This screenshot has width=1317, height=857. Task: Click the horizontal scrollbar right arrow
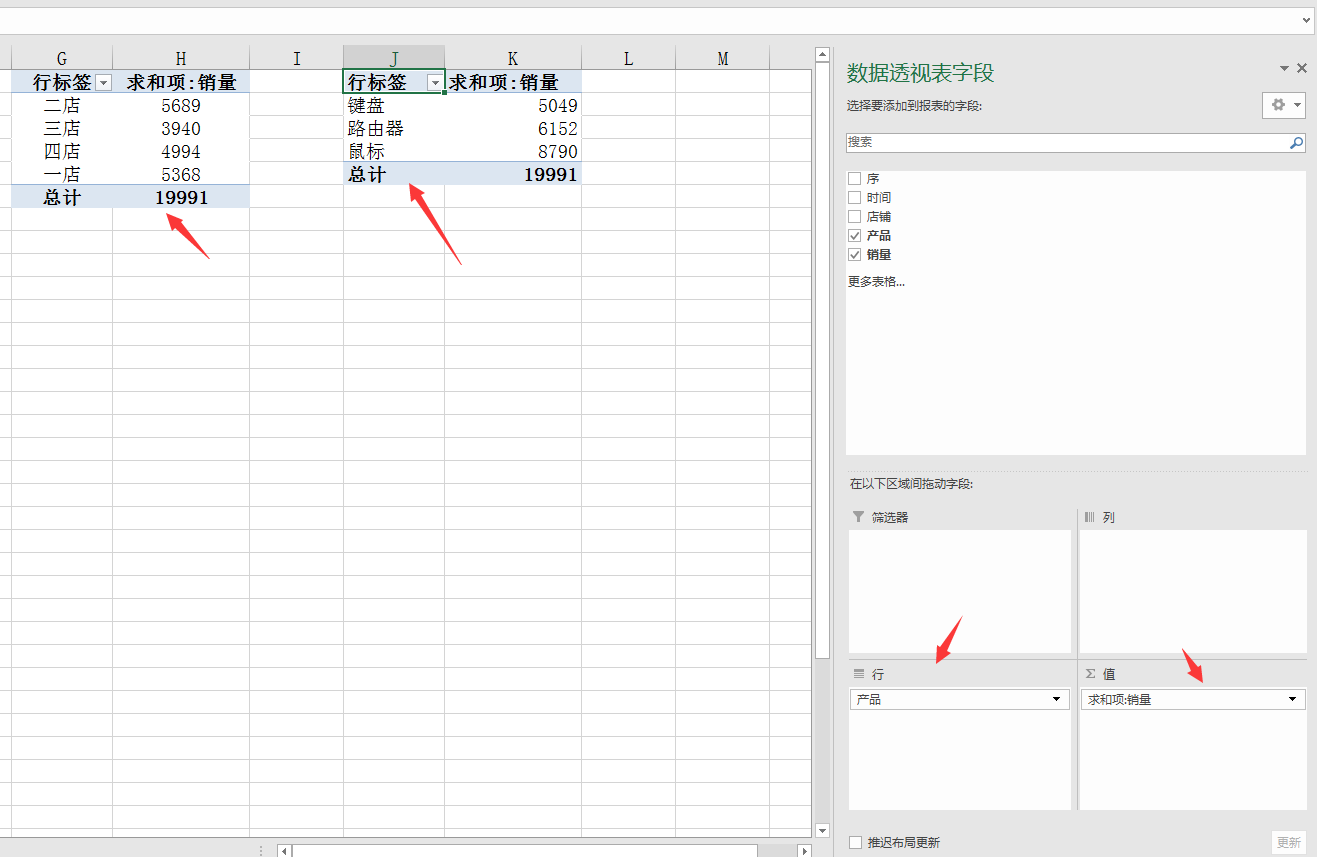tap(804, 851)
